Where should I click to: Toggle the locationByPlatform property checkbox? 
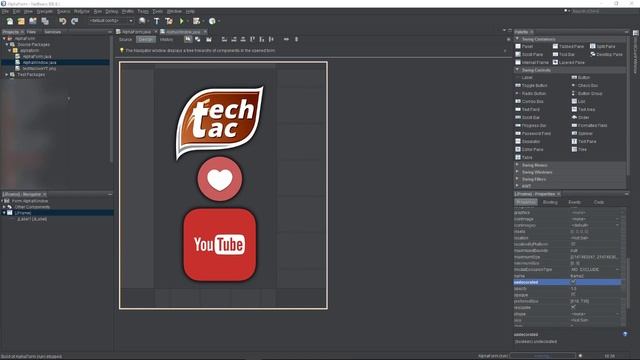[x=573, y=244]
